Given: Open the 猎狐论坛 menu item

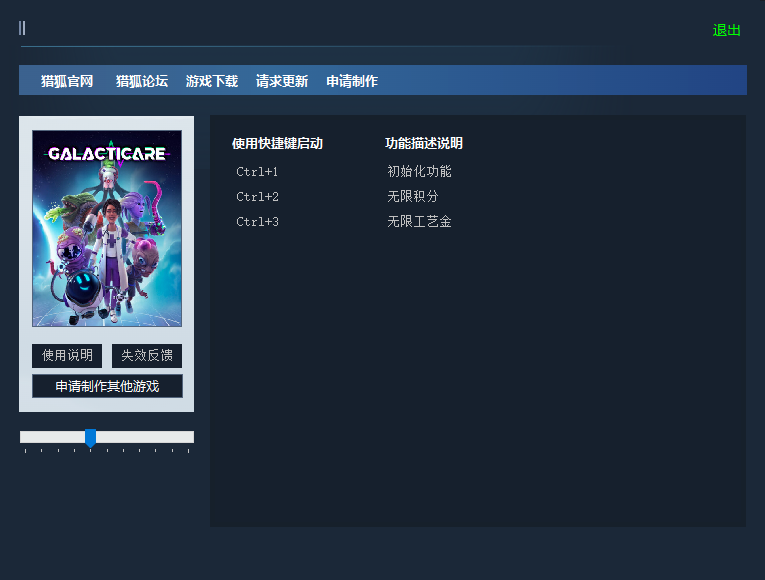Looking at the screenshot, I should 142,81.
